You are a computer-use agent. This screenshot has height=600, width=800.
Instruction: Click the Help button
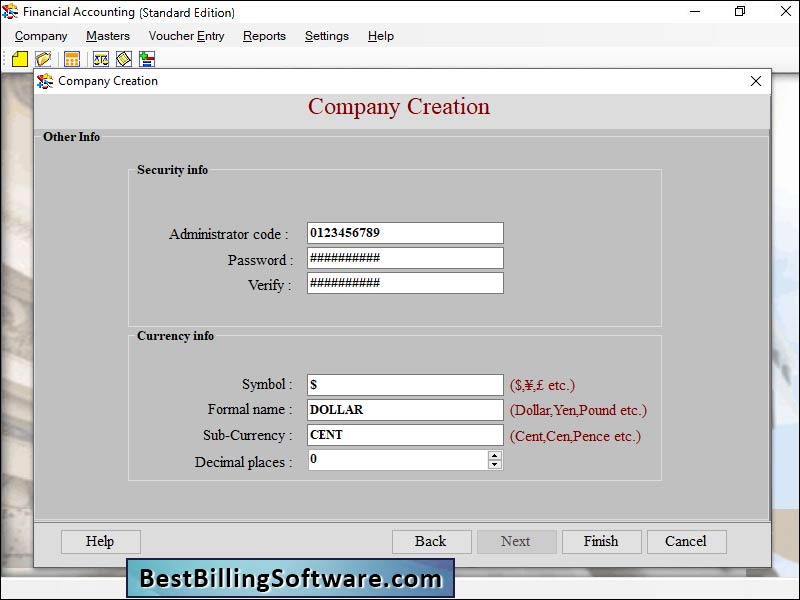100,541
